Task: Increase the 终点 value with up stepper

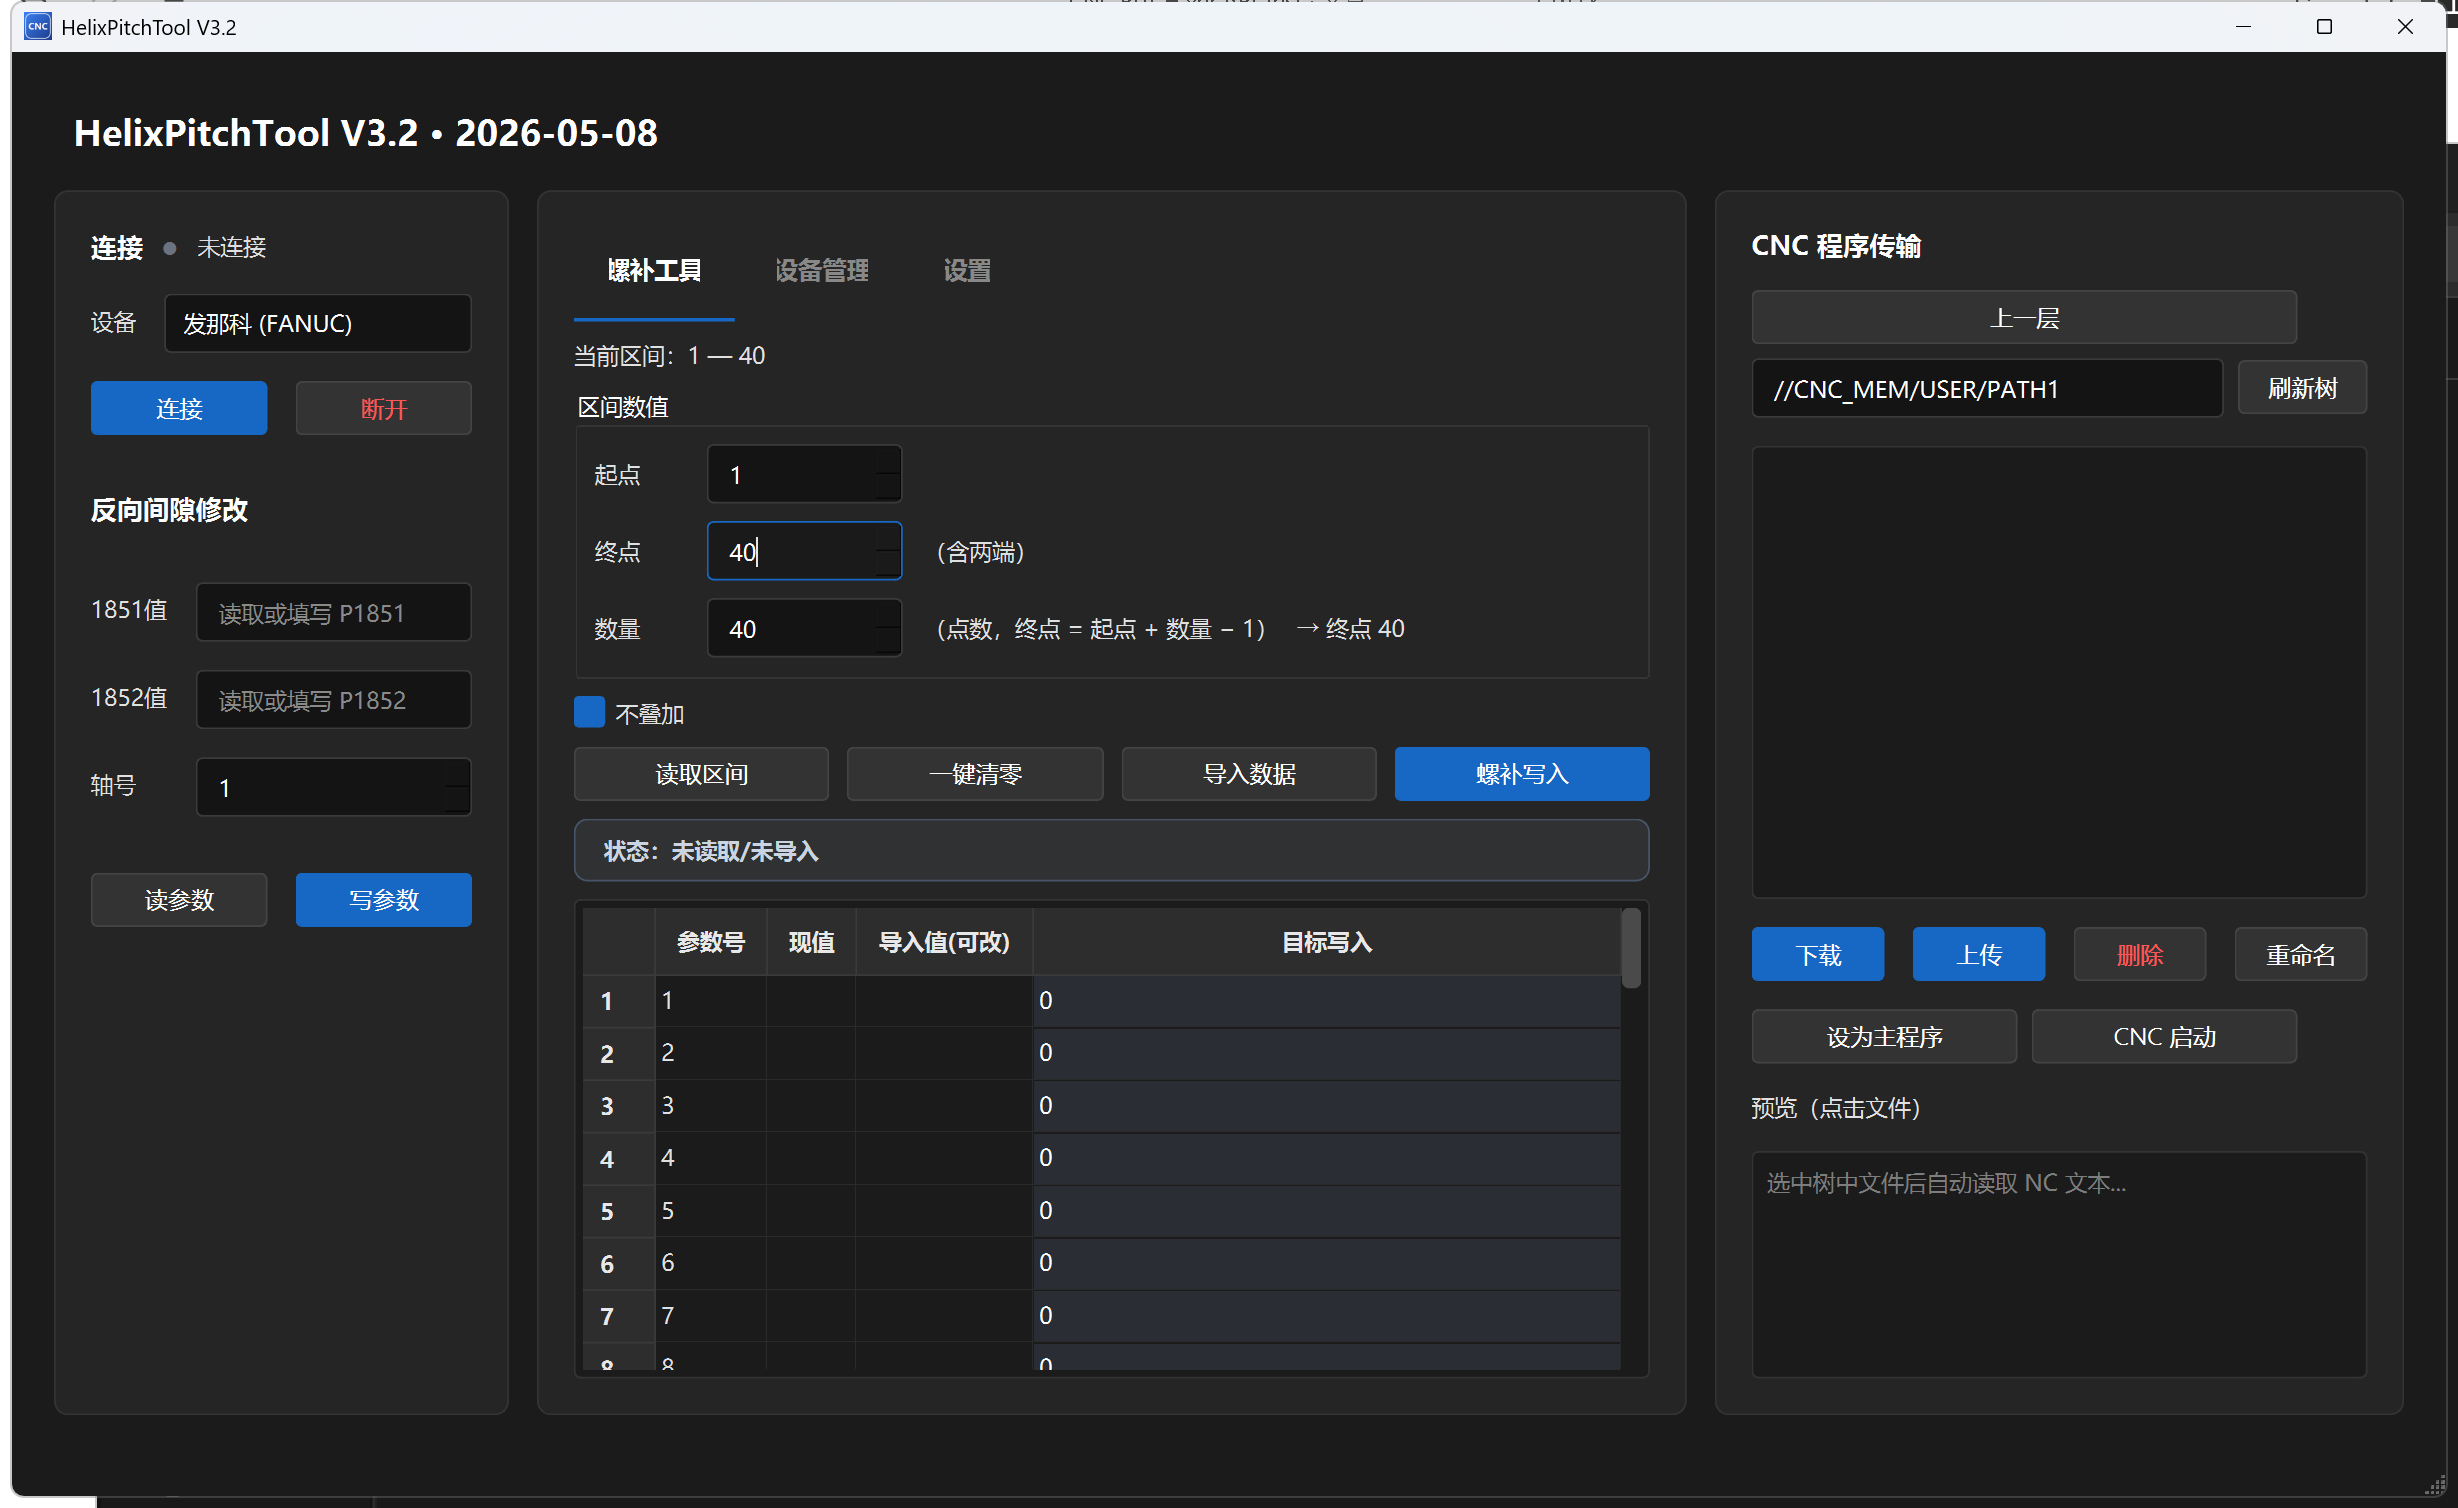Action: 887,538
